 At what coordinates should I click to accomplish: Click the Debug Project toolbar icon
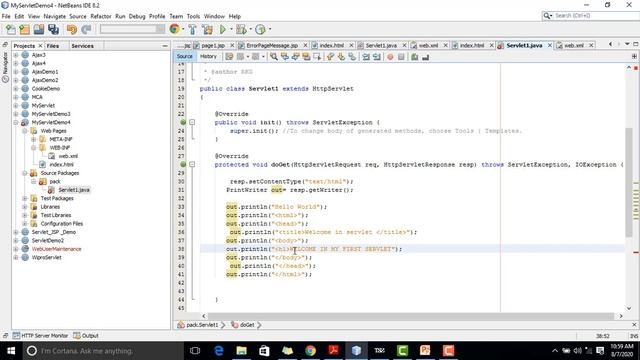click(x=241, y=29)
